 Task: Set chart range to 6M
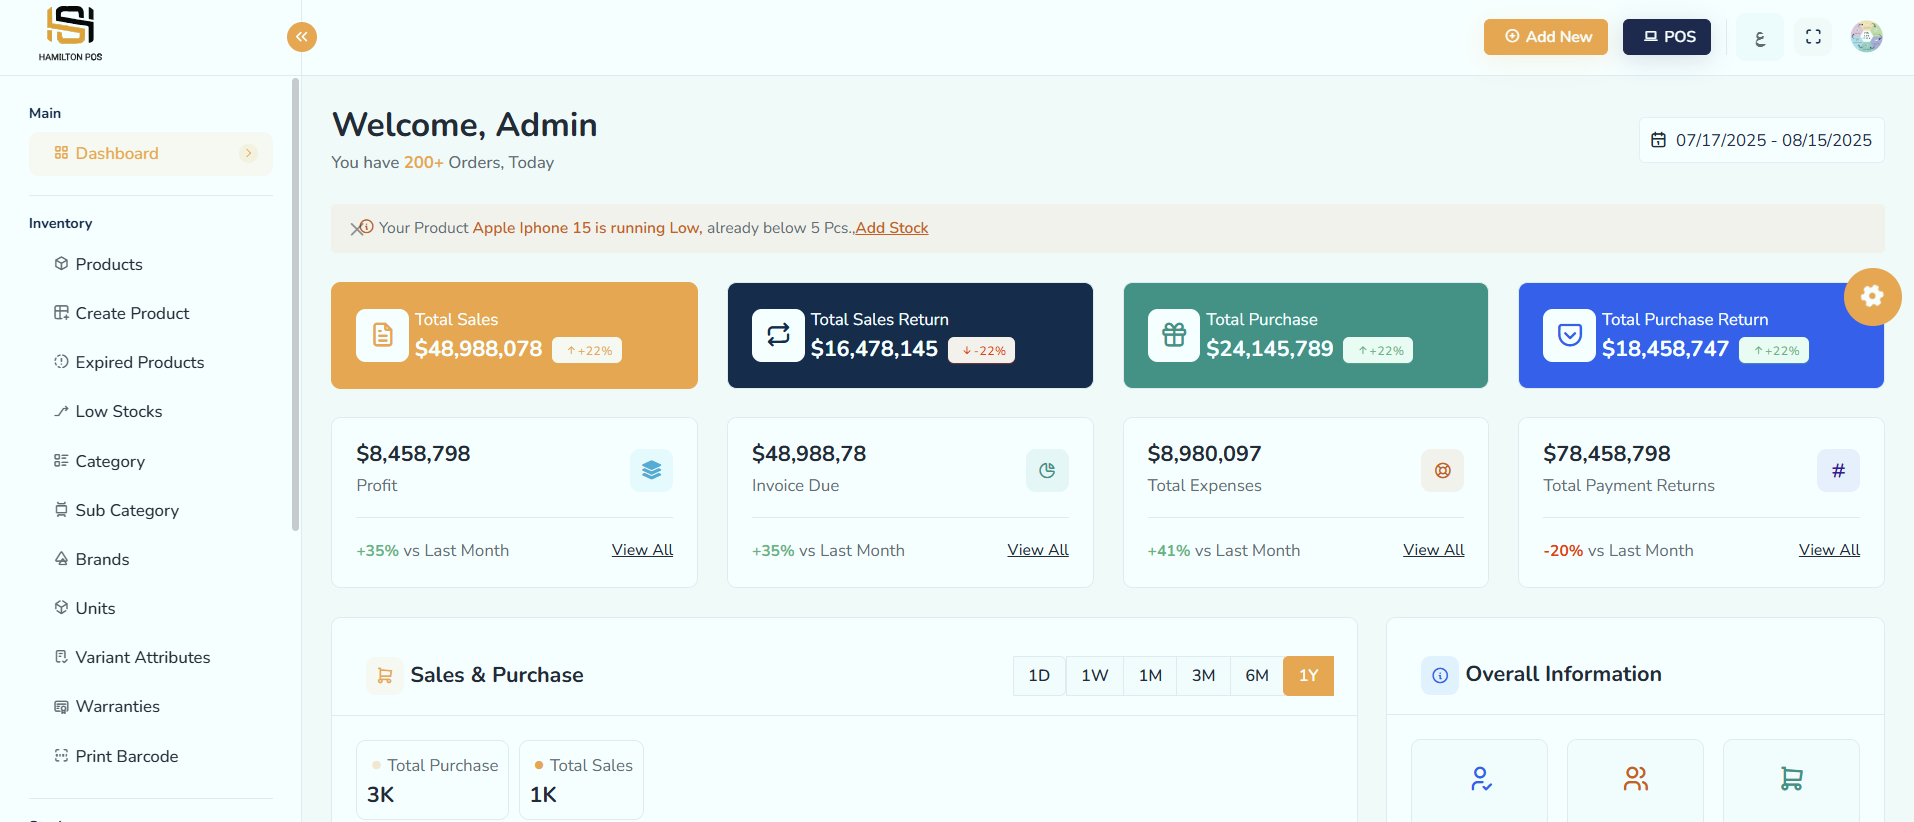point(1257,676)
